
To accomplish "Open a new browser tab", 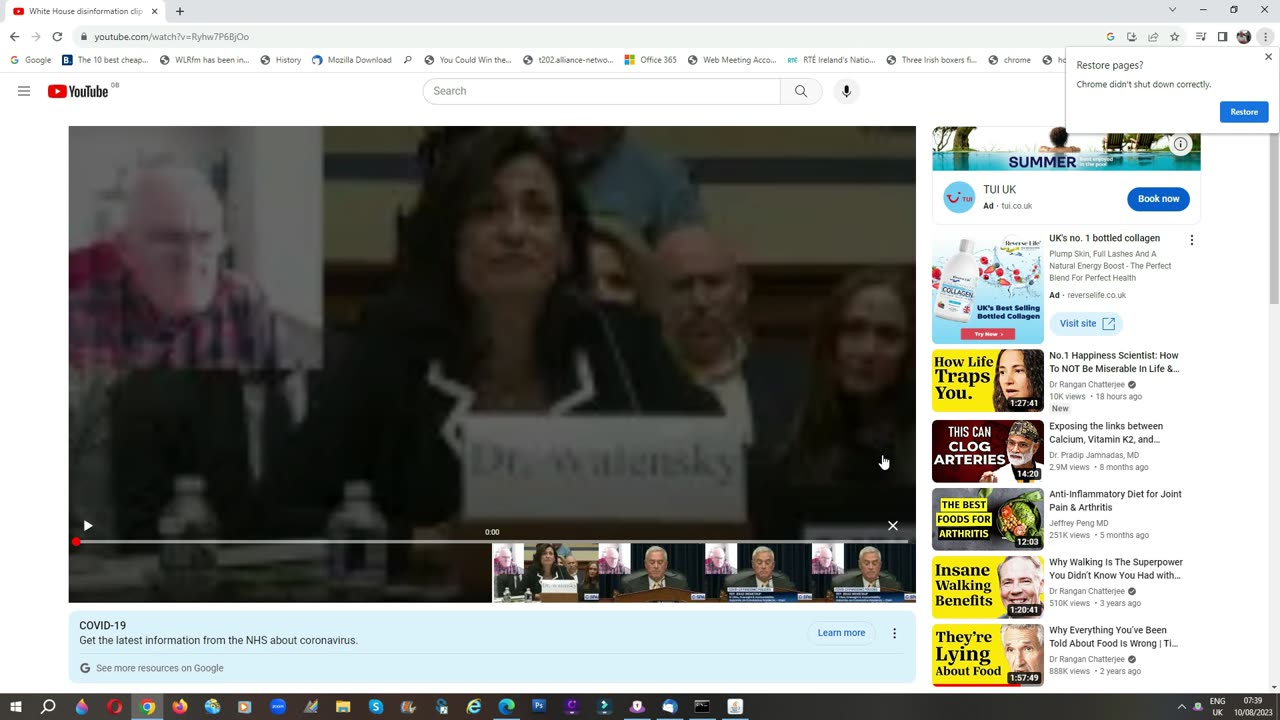I will click(180, 11).
